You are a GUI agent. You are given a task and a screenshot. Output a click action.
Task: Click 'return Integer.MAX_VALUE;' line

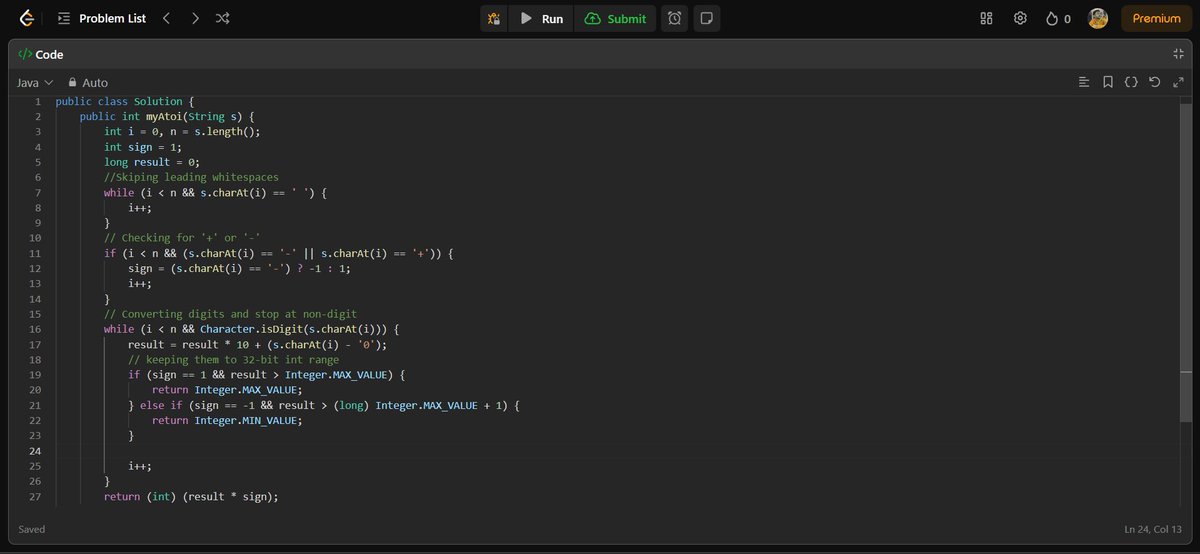227,390
